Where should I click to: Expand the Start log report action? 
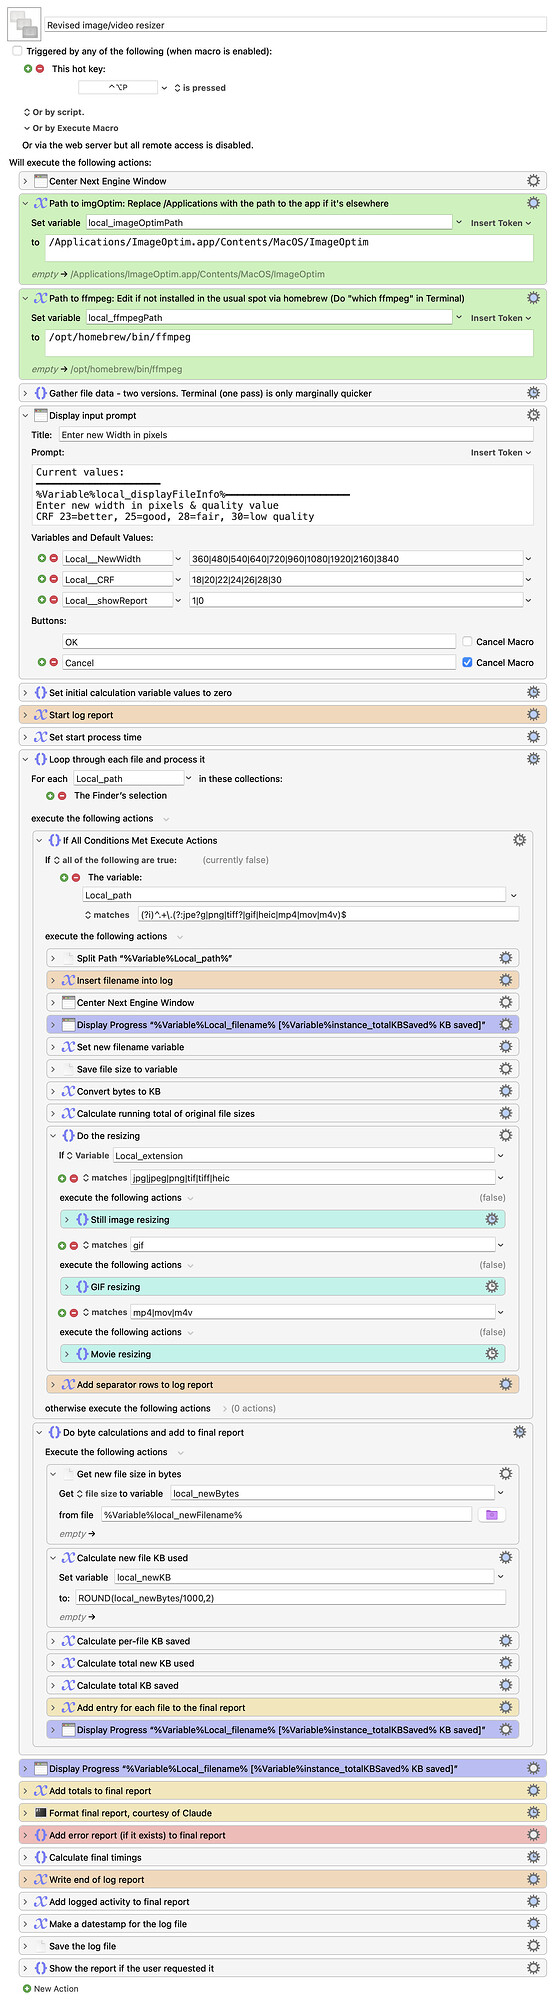click(x=25, y=715)
